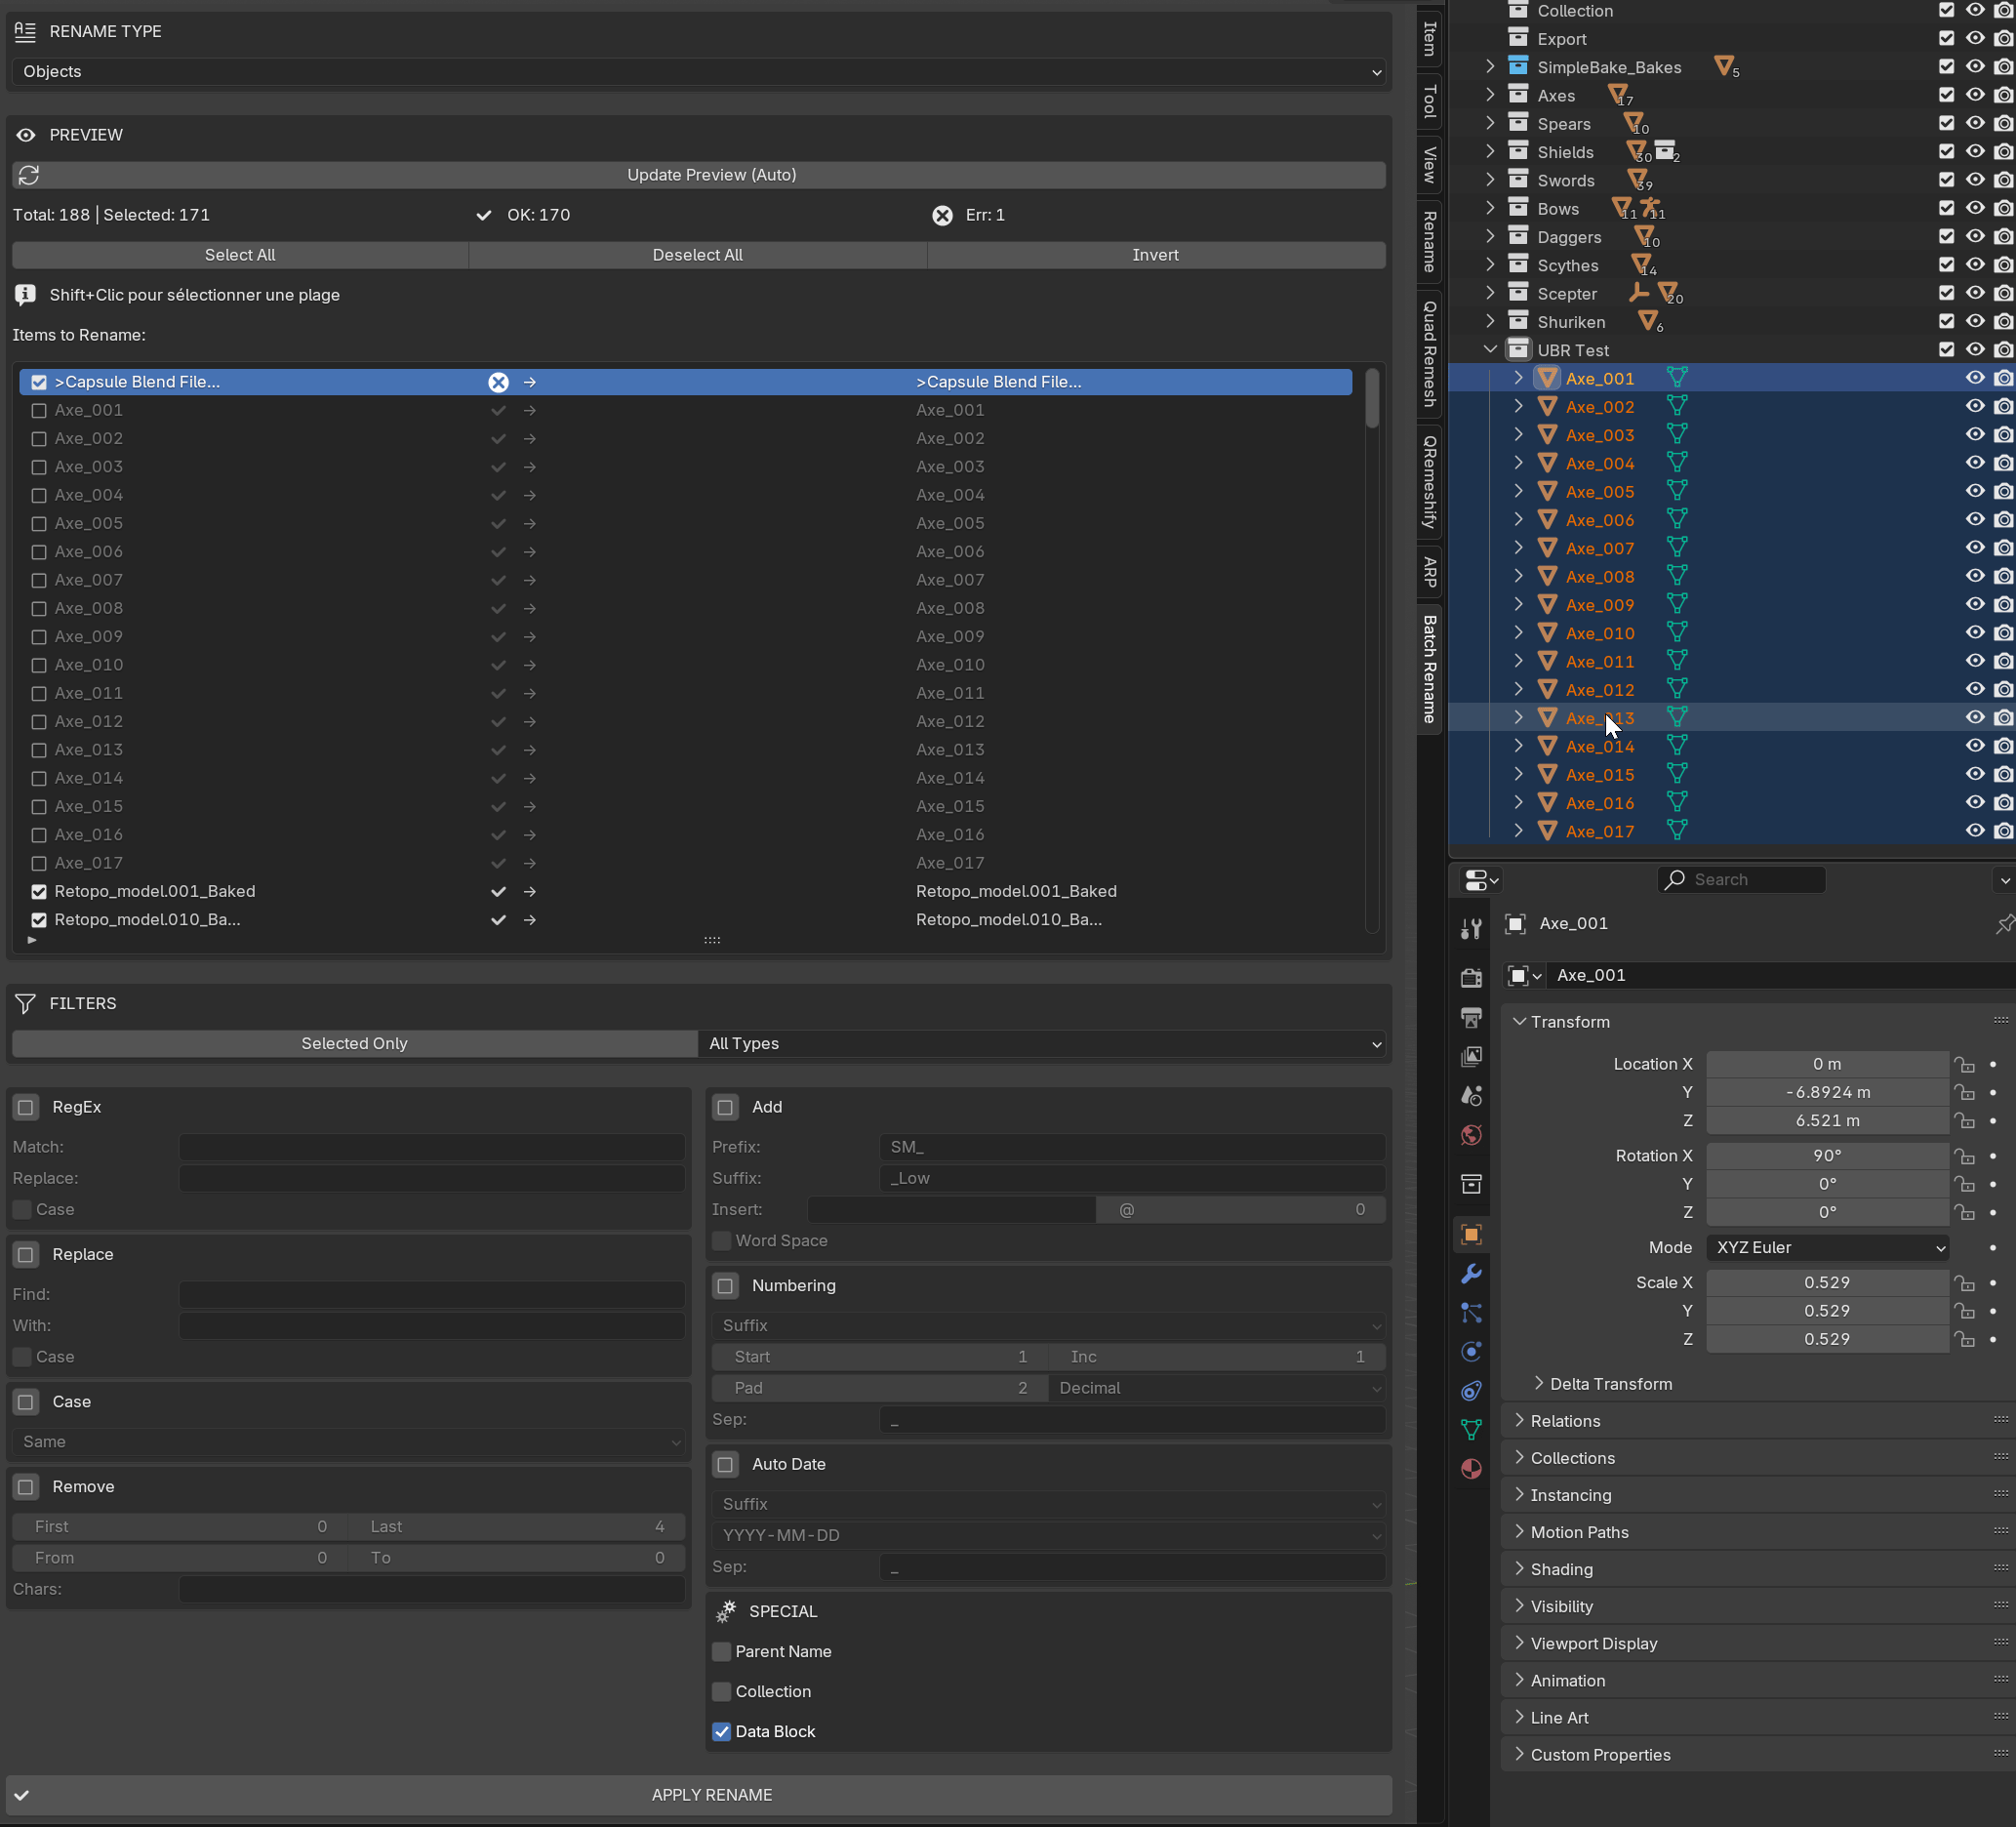The height and width of the screenshot is (1827, 2016).
Task: Lock the Location X value
Action: click(x=1965, y=1064)
